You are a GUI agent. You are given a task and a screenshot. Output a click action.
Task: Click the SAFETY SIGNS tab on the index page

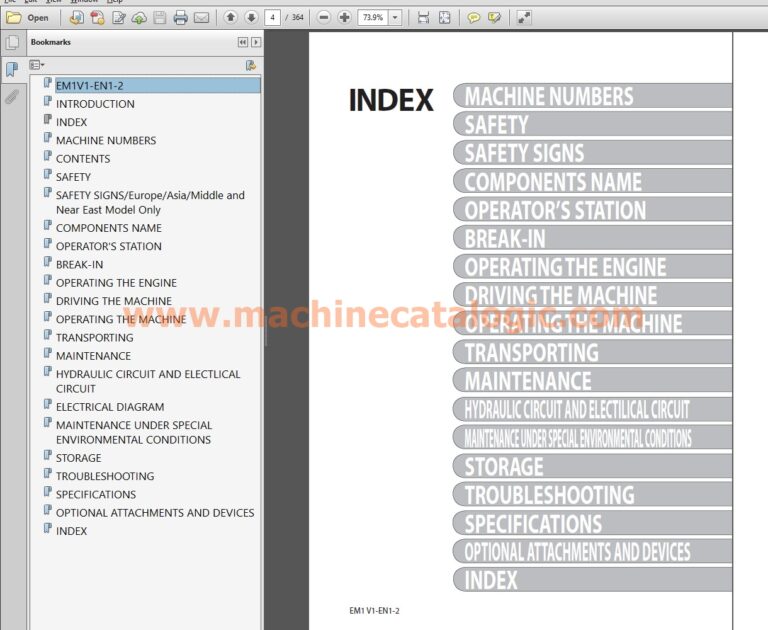[592, 153]
